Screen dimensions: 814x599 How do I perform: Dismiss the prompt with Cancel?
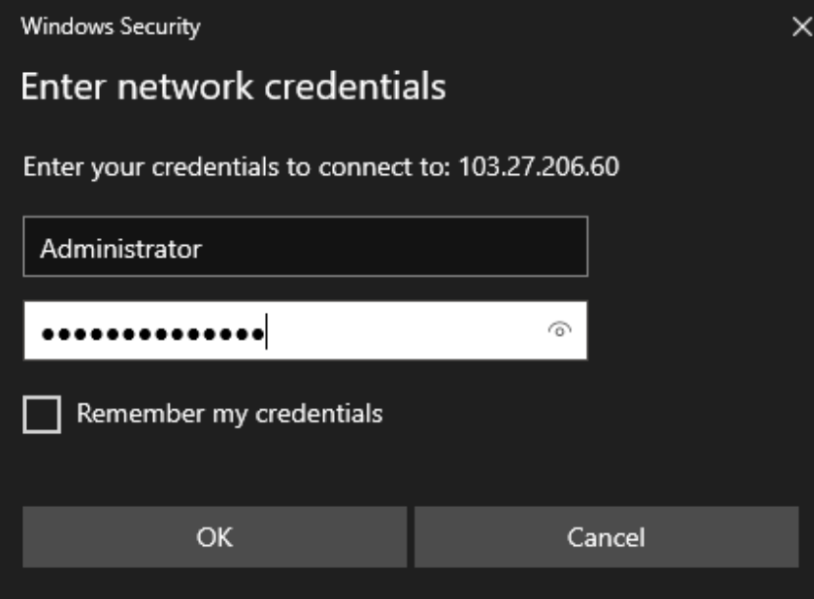(x=606, y=537)
